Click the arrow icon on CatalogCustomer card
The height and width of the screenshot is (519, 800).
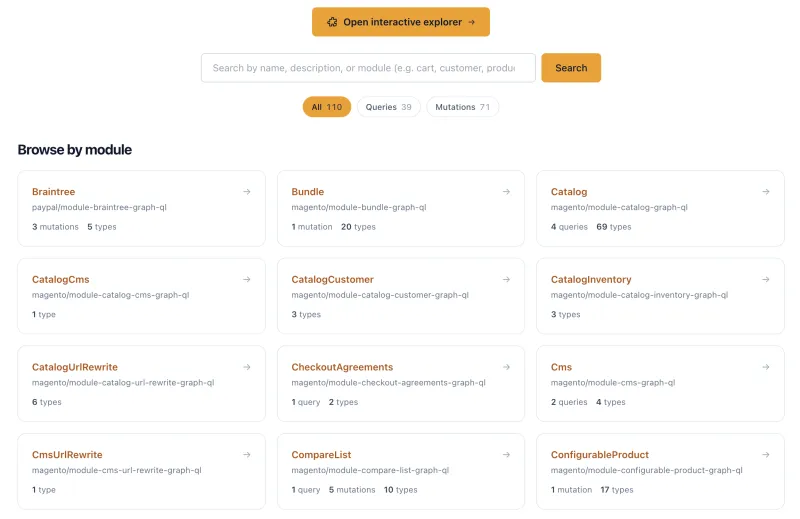[506, 280]
